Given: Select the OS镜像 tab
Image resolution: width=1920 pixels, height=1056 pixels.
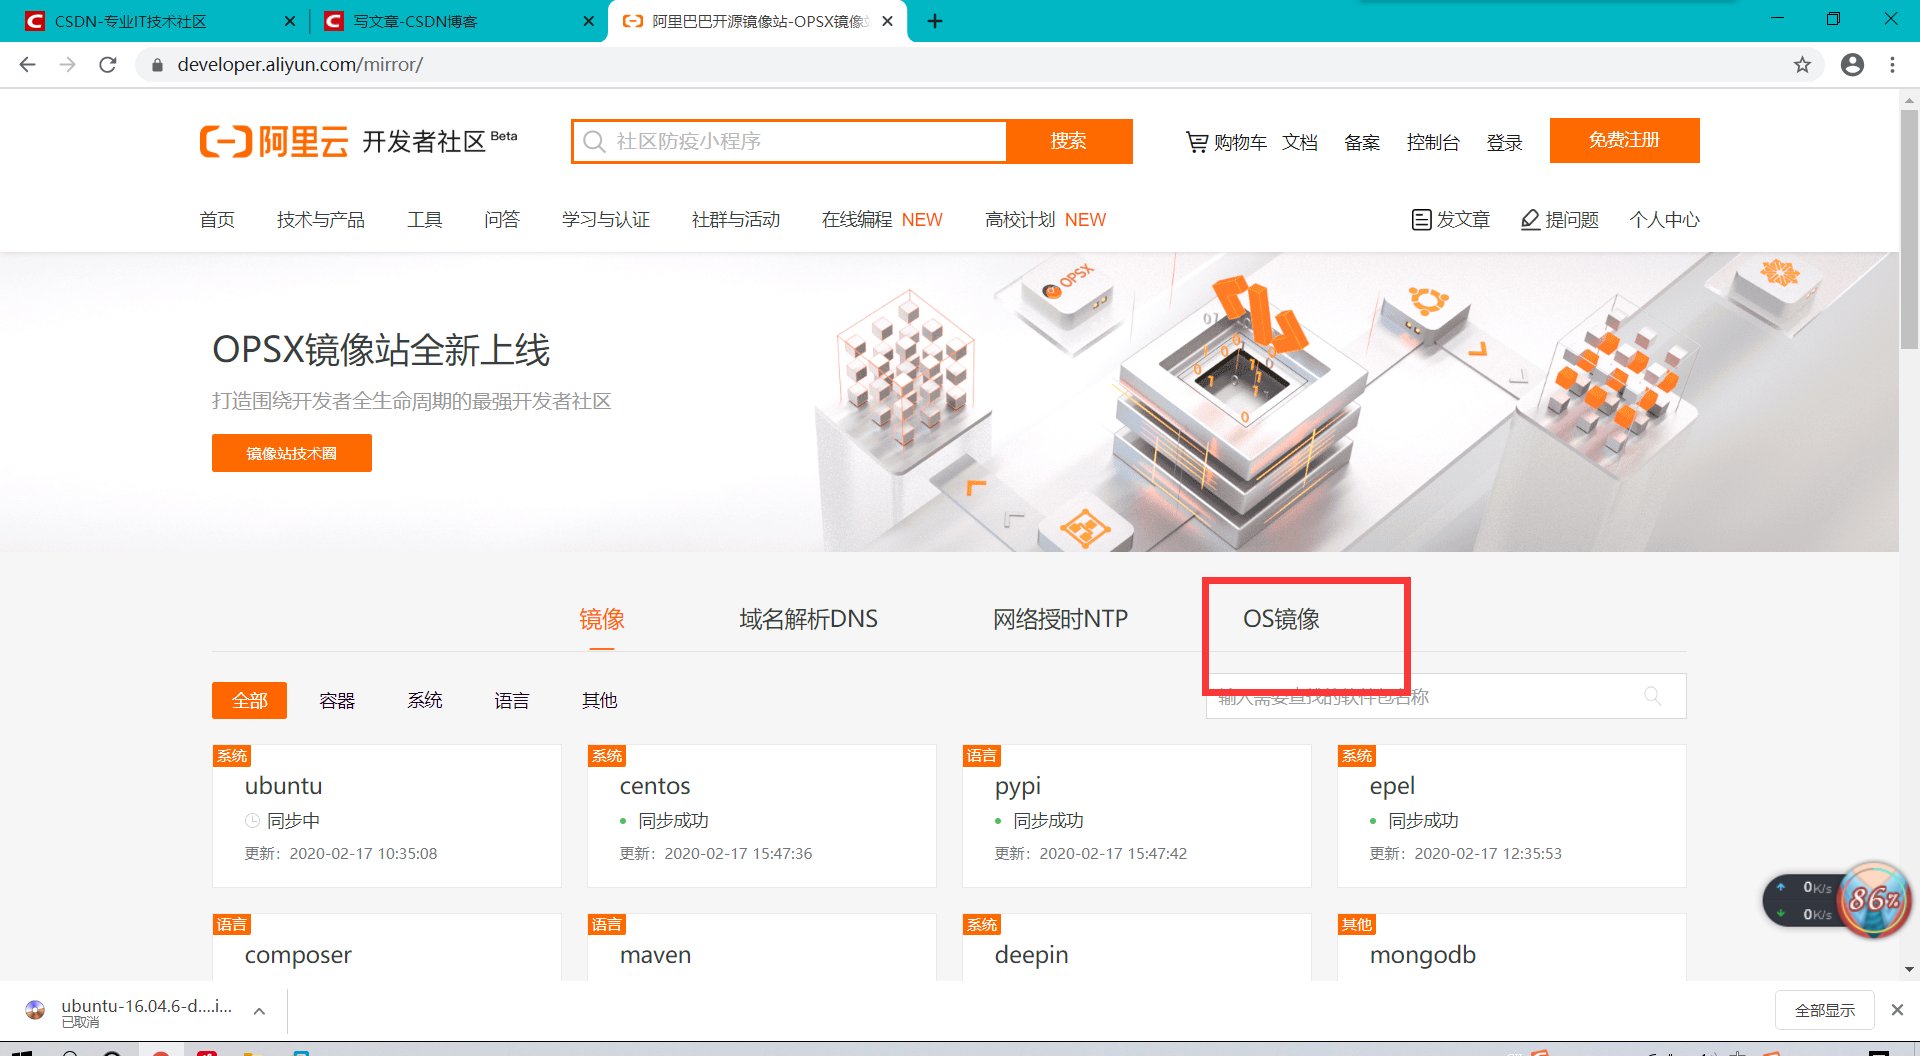Looking at the screenshot, I should point(1280,619).
